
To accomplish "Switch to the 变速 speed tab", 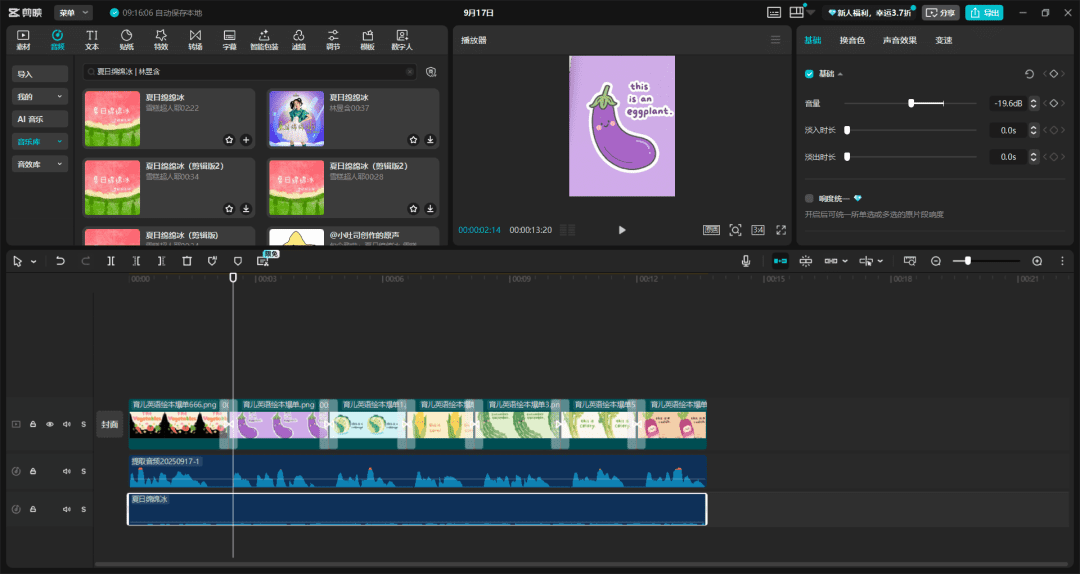I will [944, 40].
